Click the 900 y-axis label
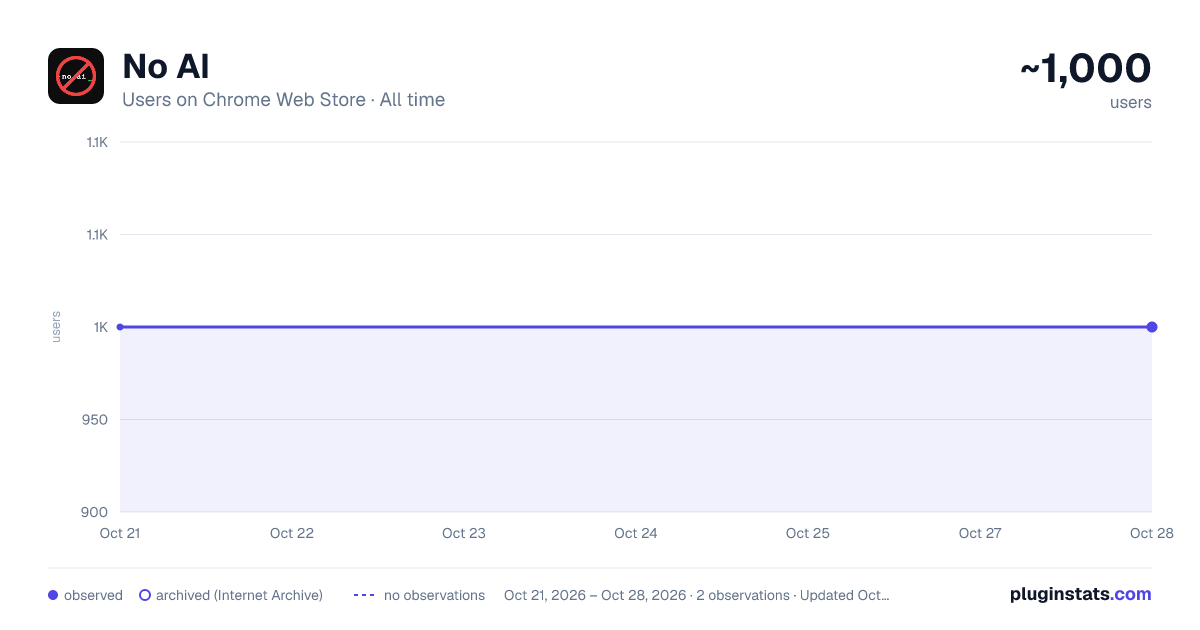The height and width of the screenshot is (630, 1200). click(x=96, y=512)
